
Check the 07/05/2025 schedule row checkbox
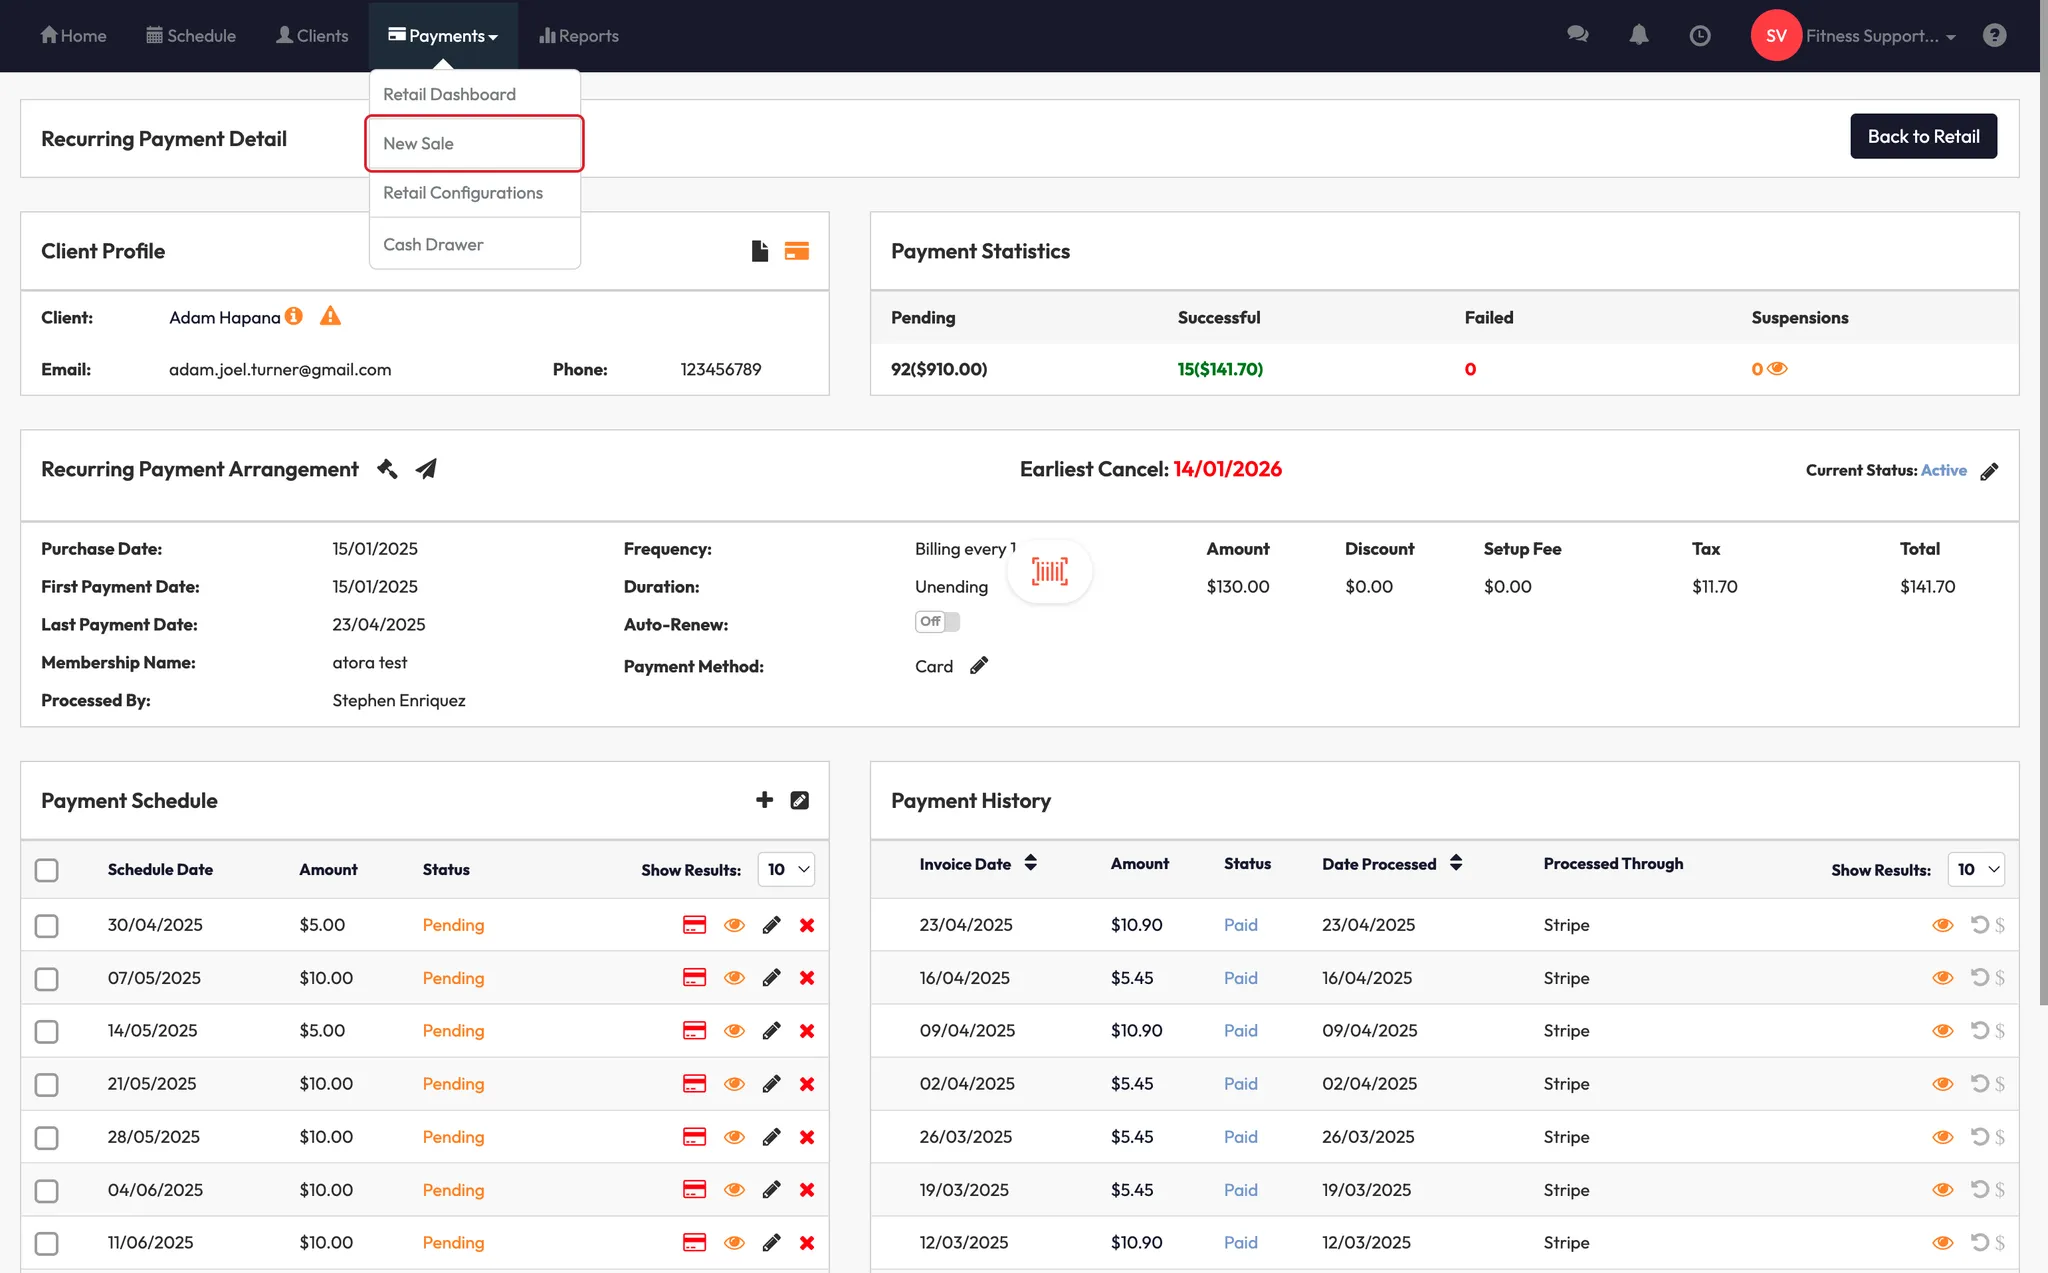(47, 978)
